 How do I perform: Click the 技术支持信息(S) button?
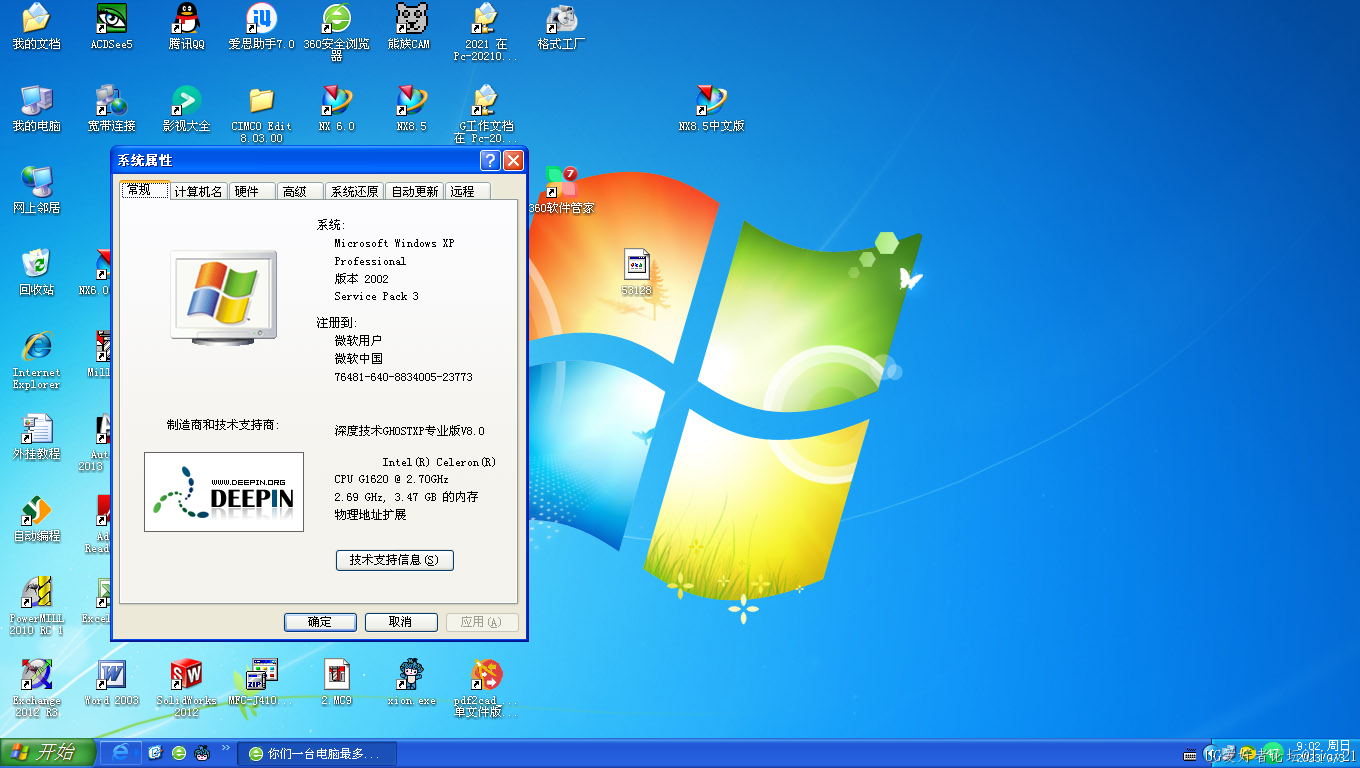[x=394, y=560]
